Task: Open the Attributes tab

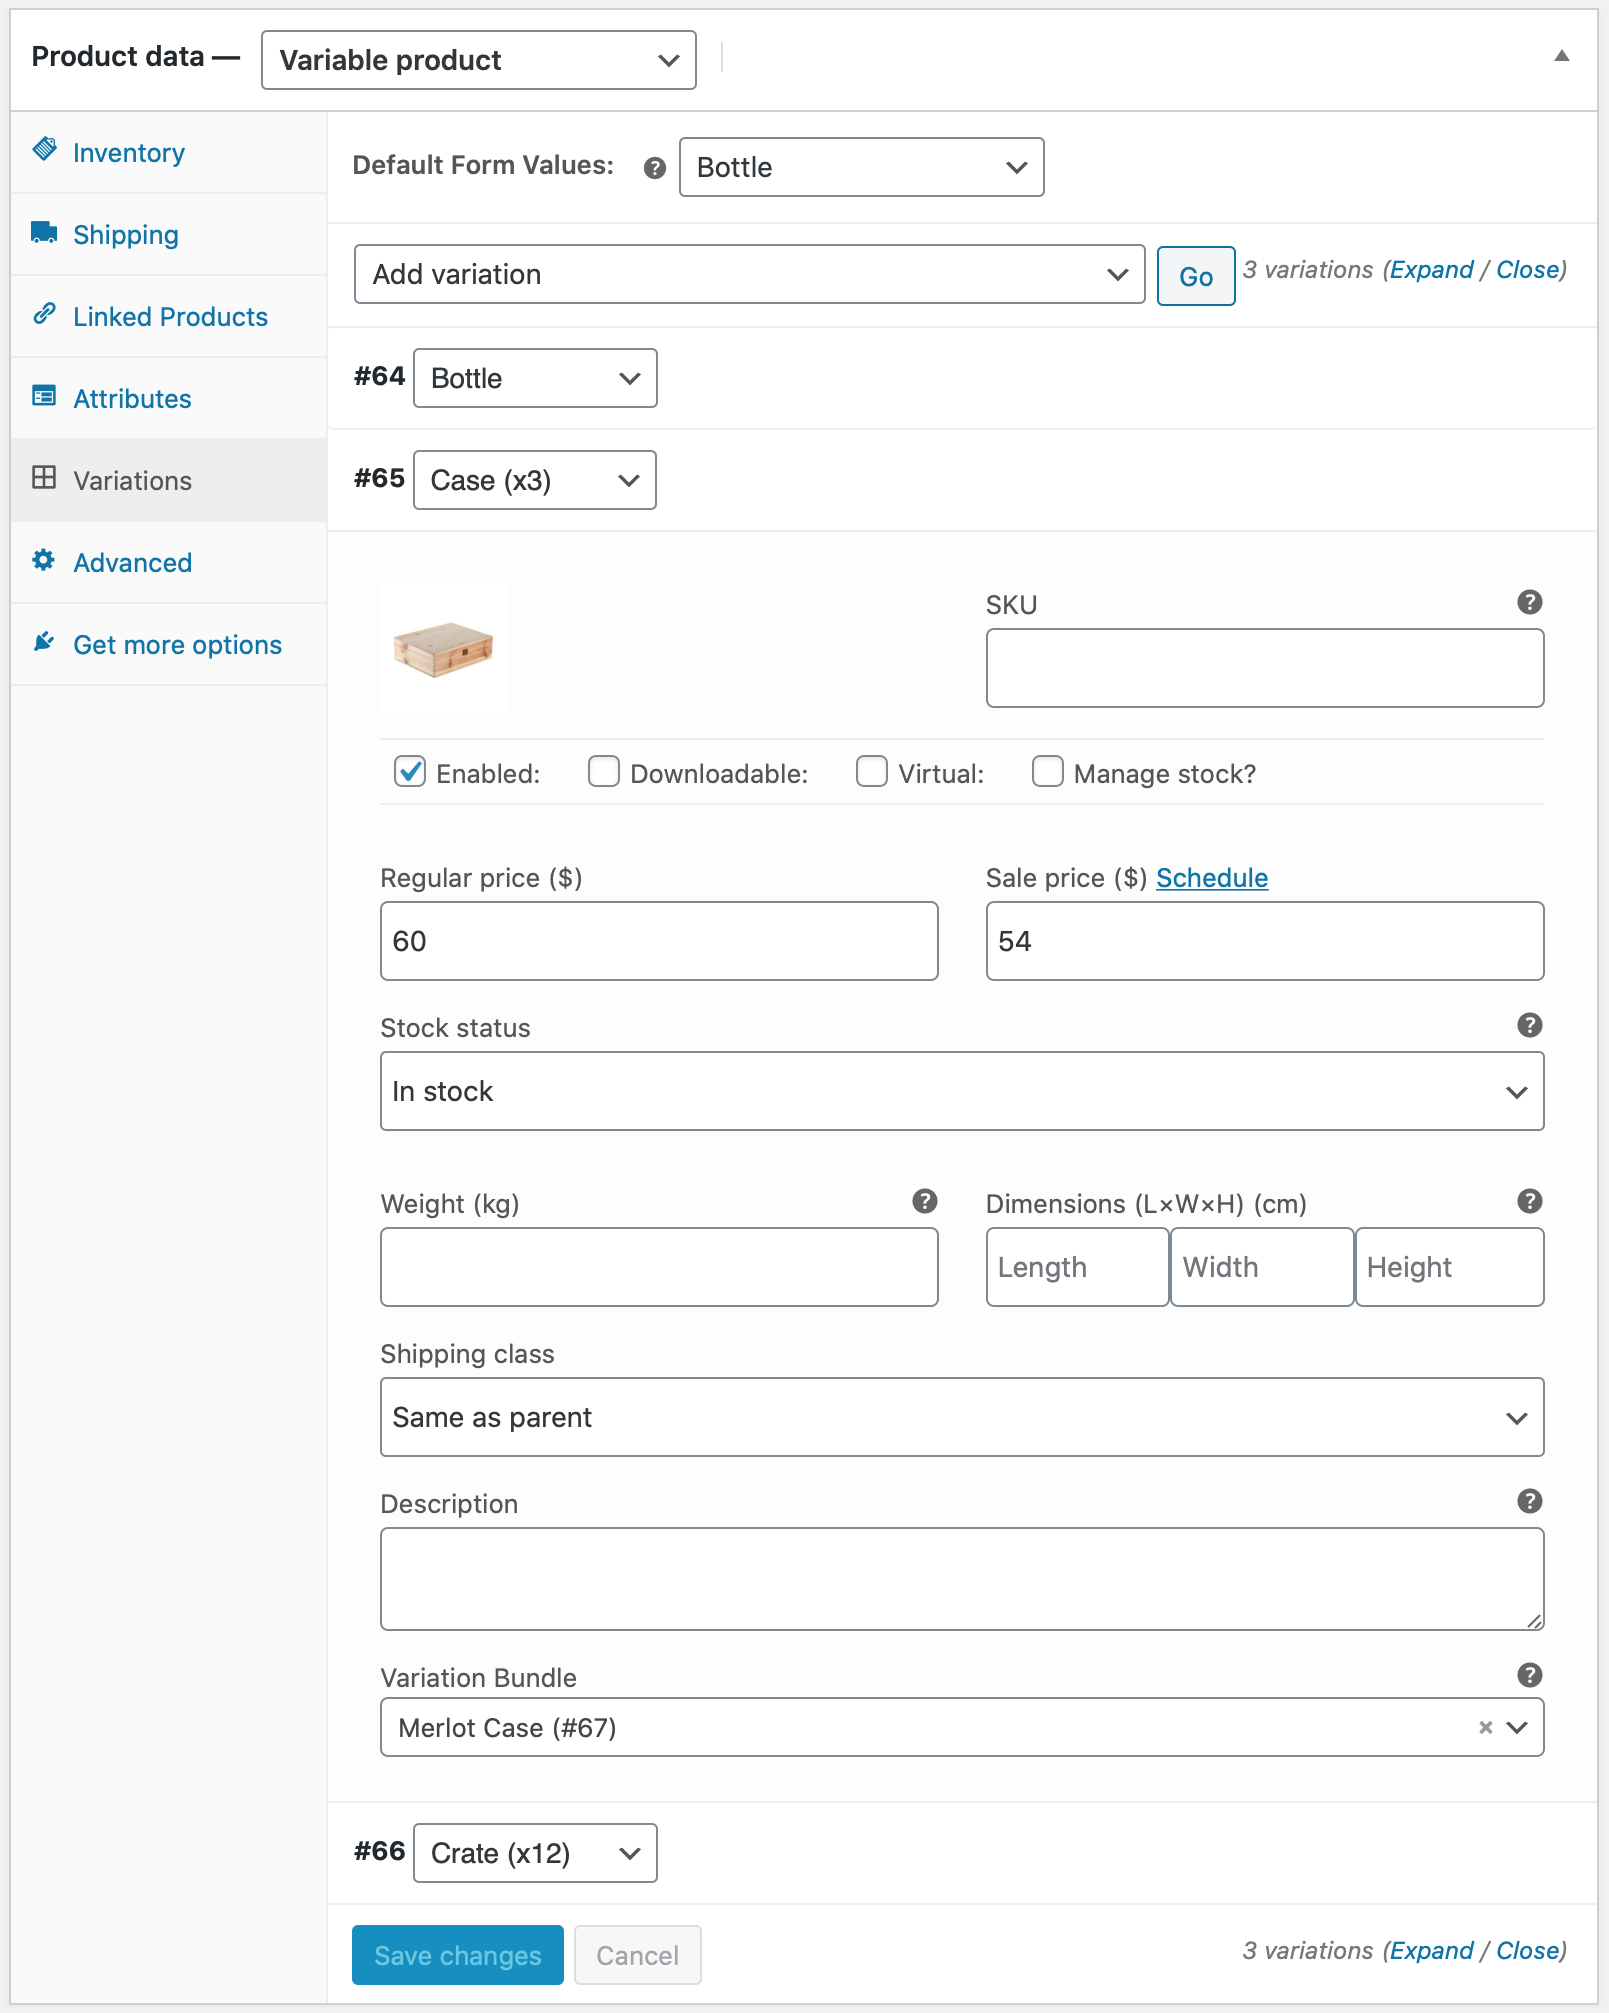Action: (132, 399)
